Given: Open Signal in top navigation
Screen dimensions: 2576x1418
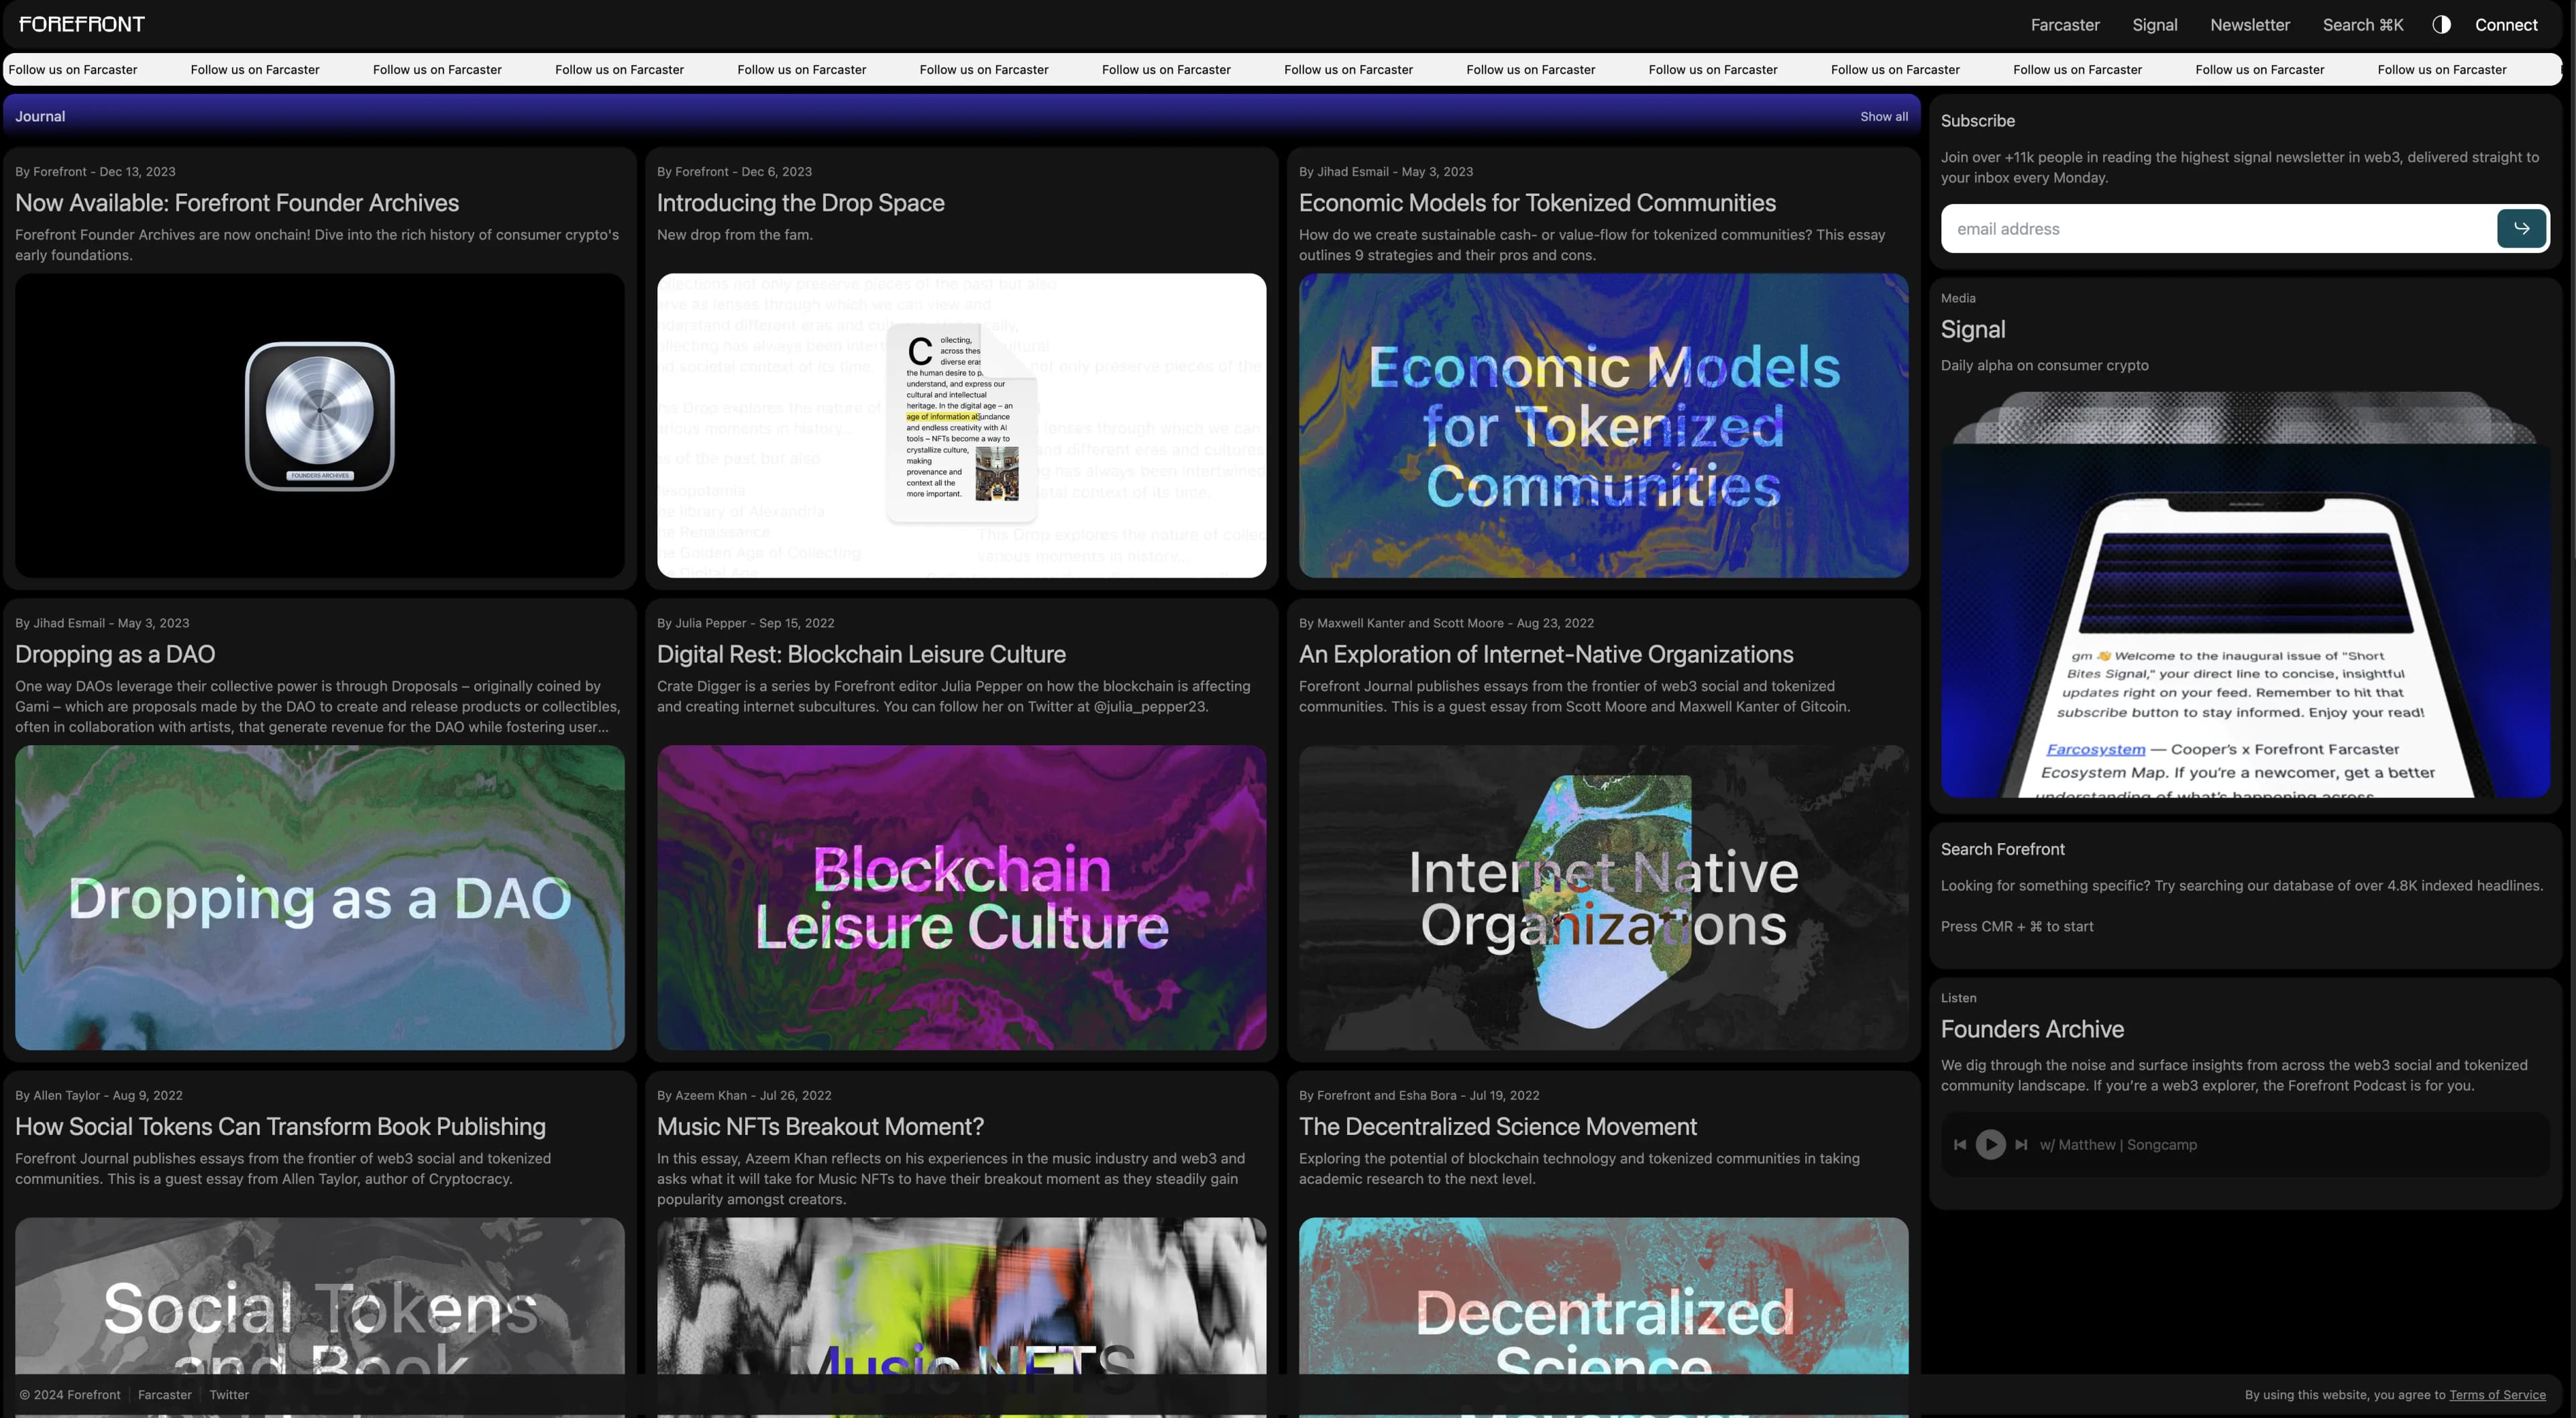Looking at the screenshot, I should click(x=2154, y=24).
